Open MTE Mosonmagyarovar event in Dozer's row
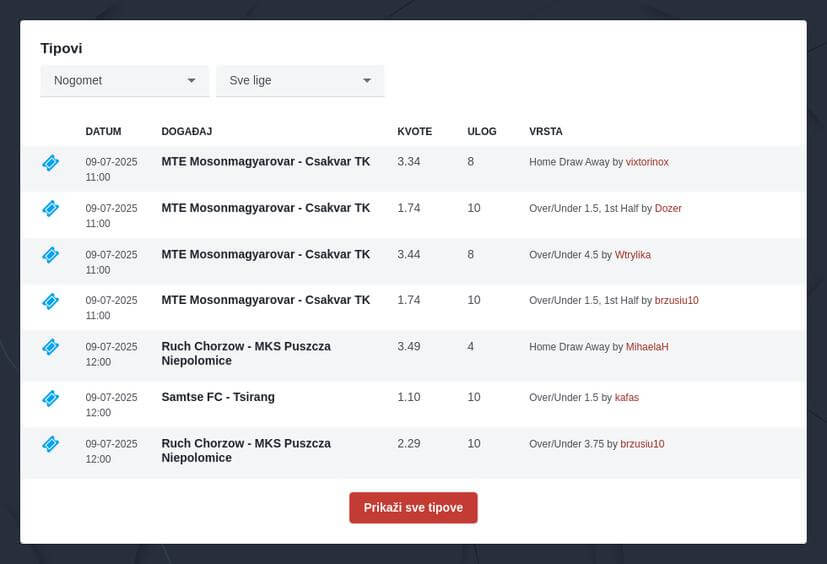Image resolution: width=827 pixels, height=564 pixels. pyautogui.click(x=266, y=208)
